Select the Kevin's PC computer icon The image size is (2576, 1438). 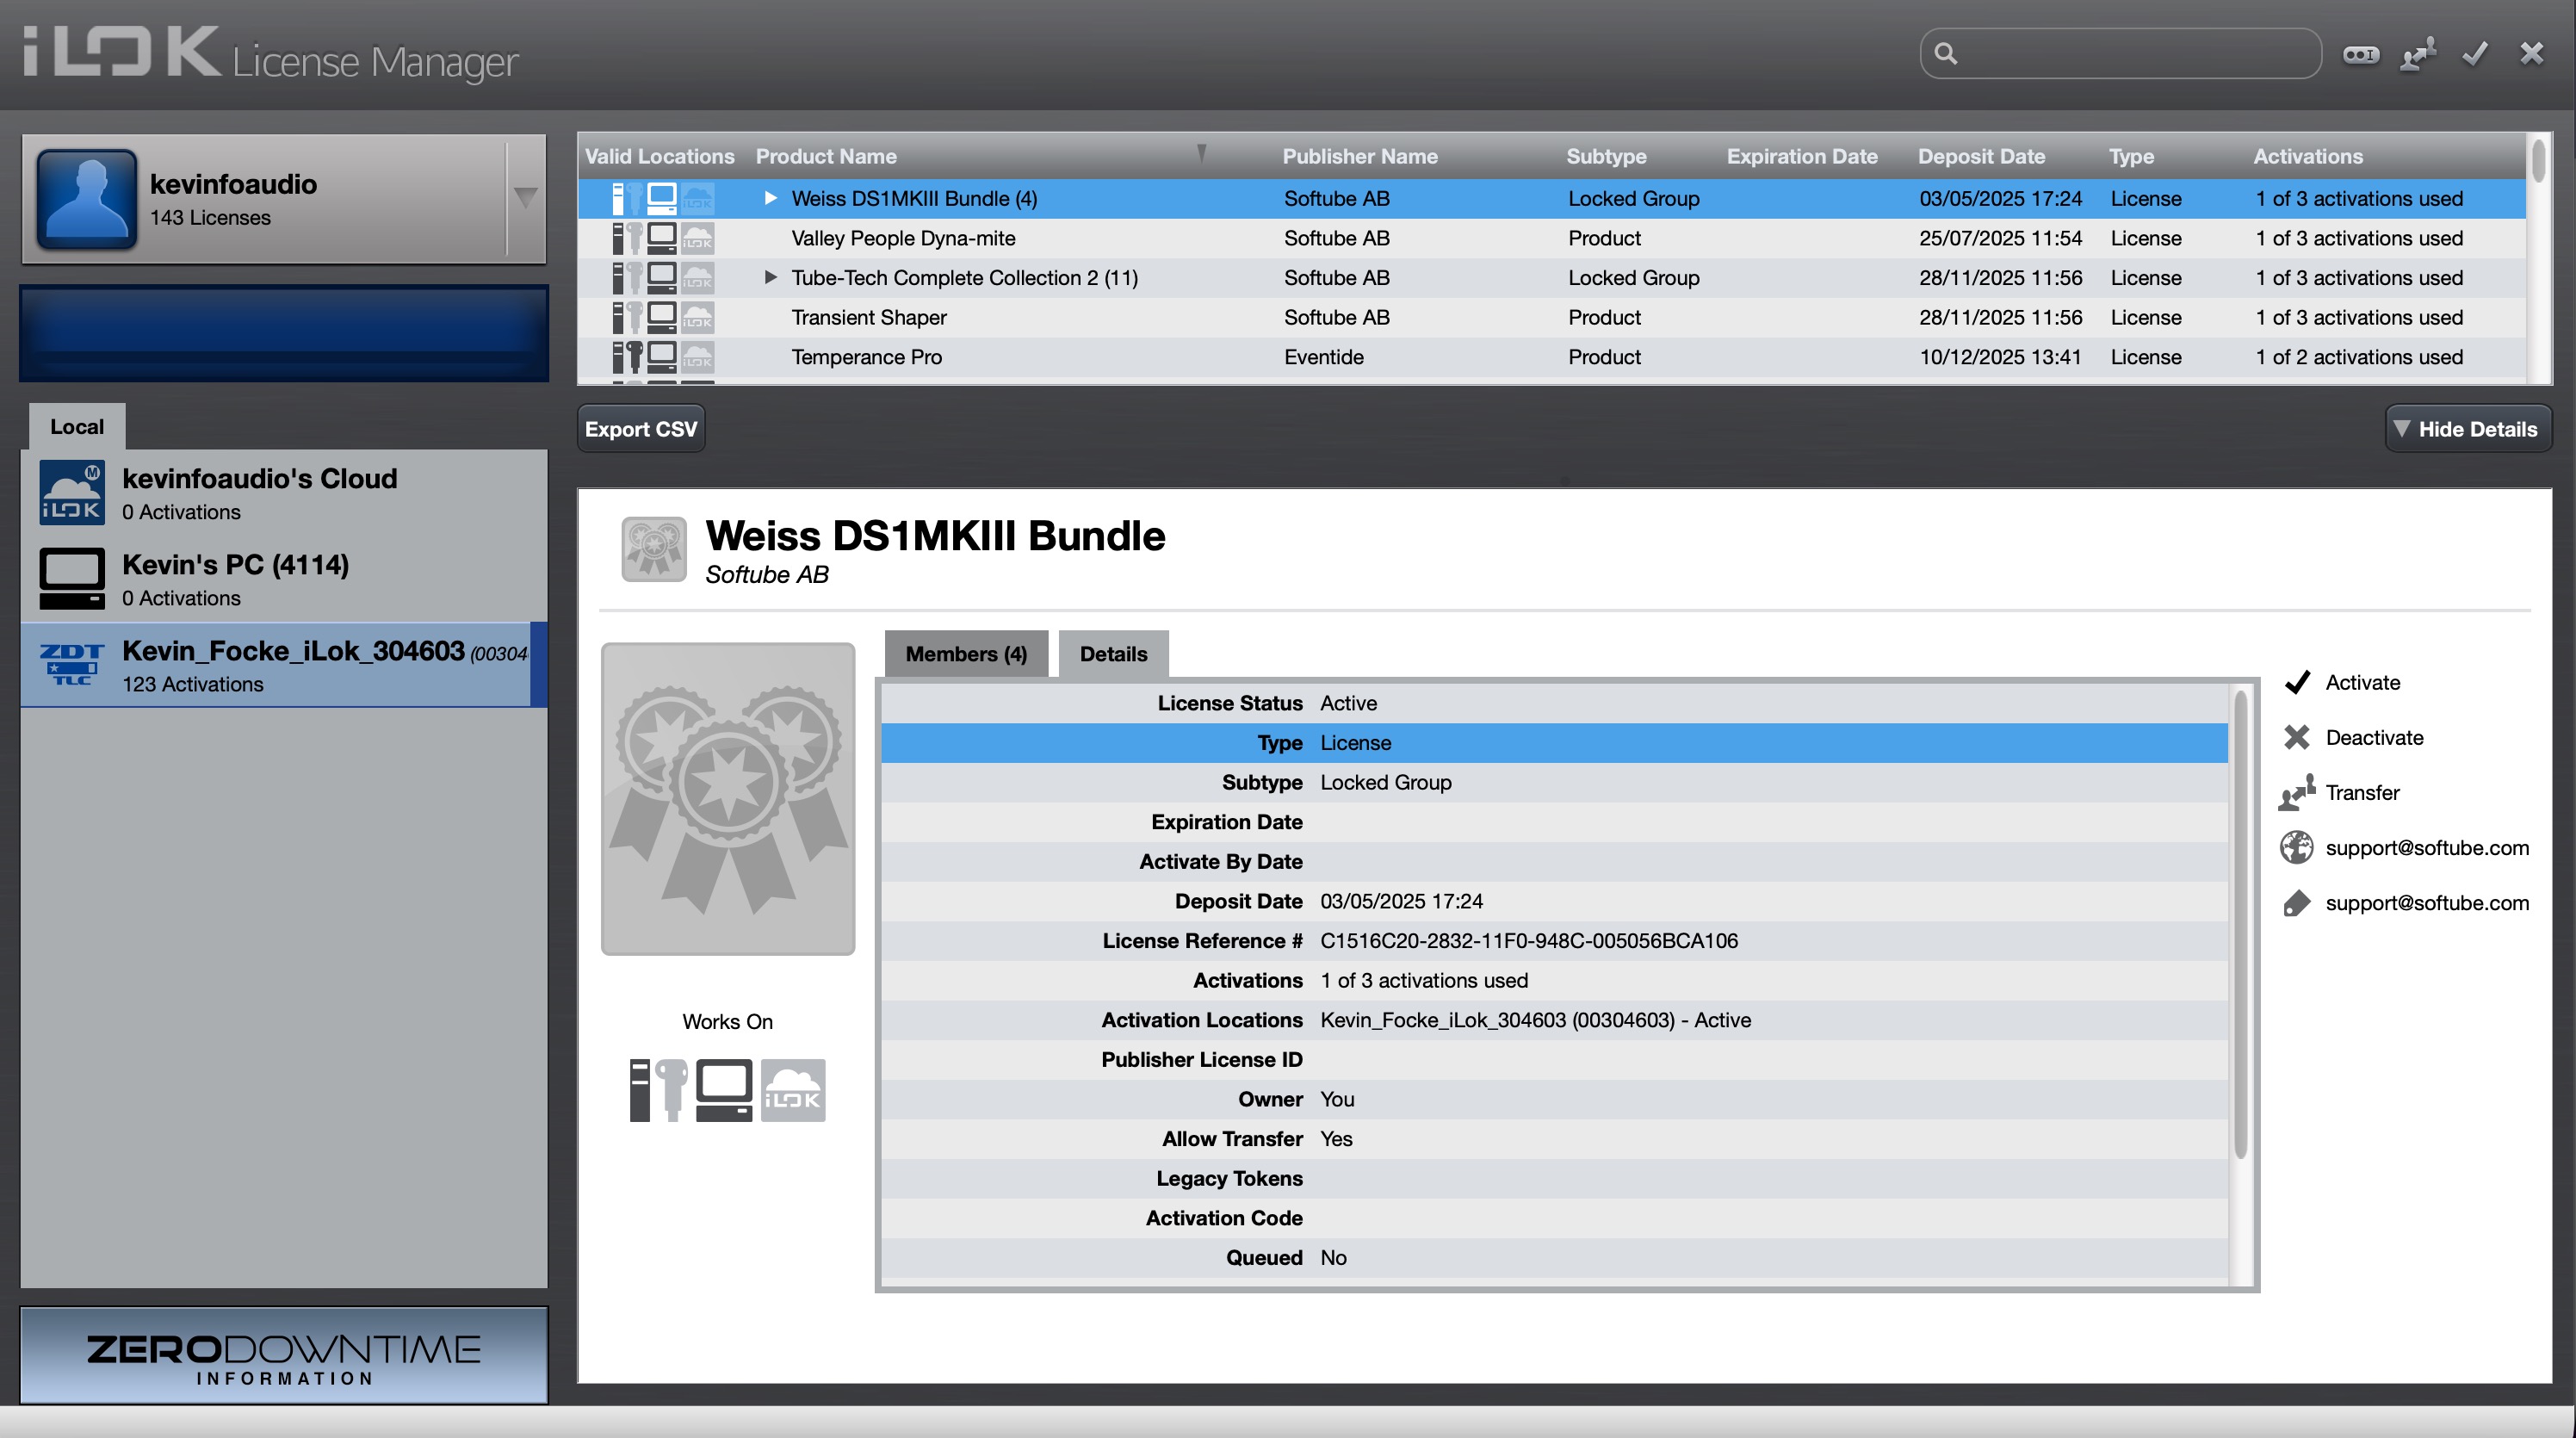pos(72,579)
